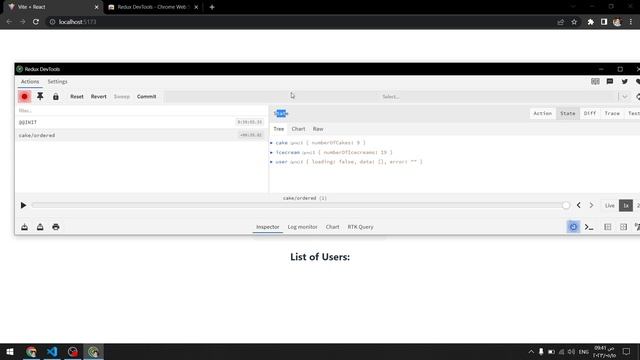
Task: Toggle the persist pin icon
Action: [x=40, y=97]
